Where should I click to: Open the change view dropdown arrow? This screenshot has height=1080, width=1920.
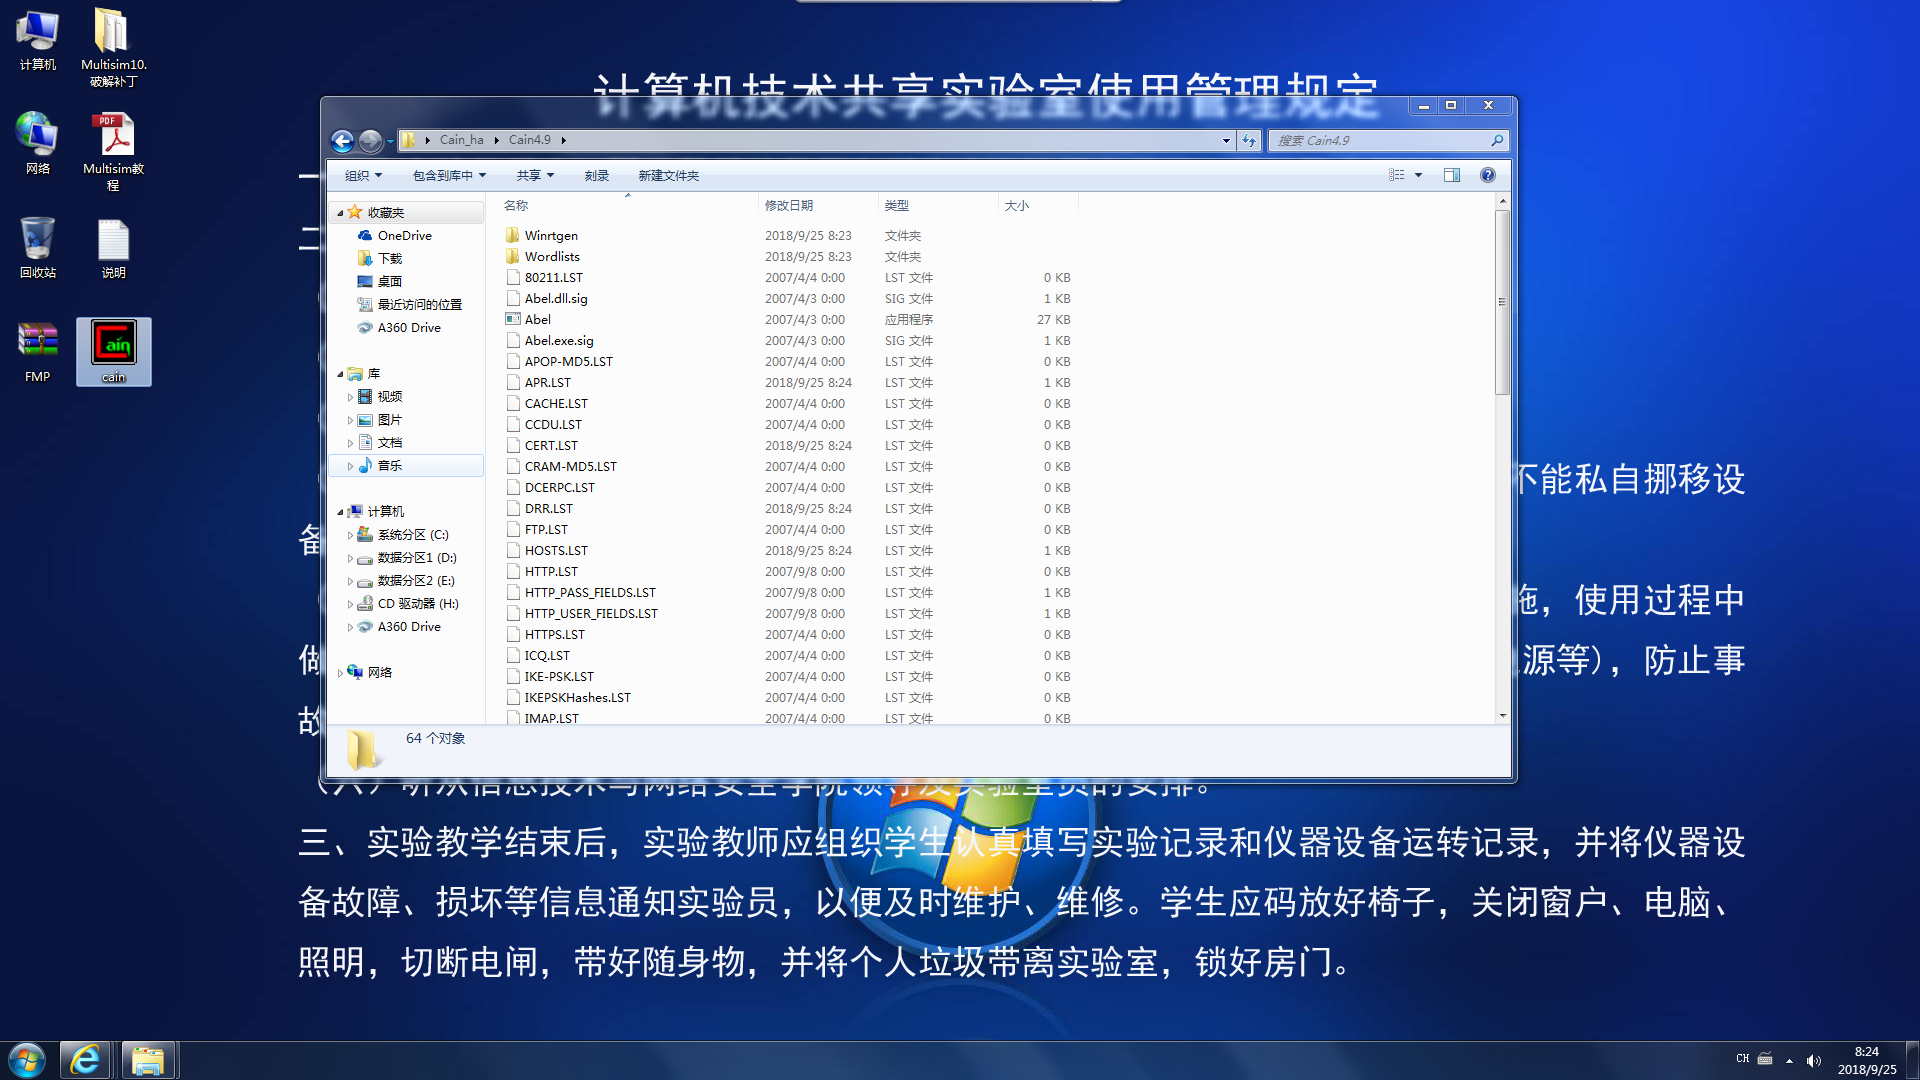tap(1418, 175)
